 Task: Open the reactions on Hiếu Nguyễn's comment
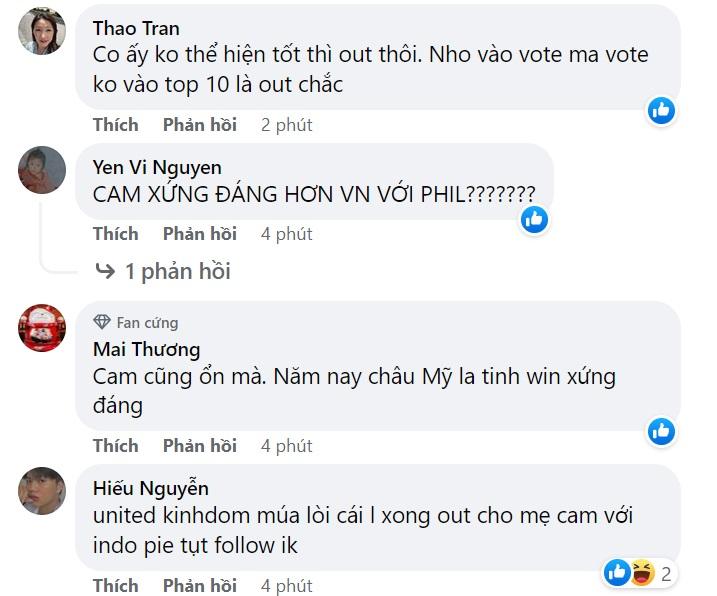point(639,573)
